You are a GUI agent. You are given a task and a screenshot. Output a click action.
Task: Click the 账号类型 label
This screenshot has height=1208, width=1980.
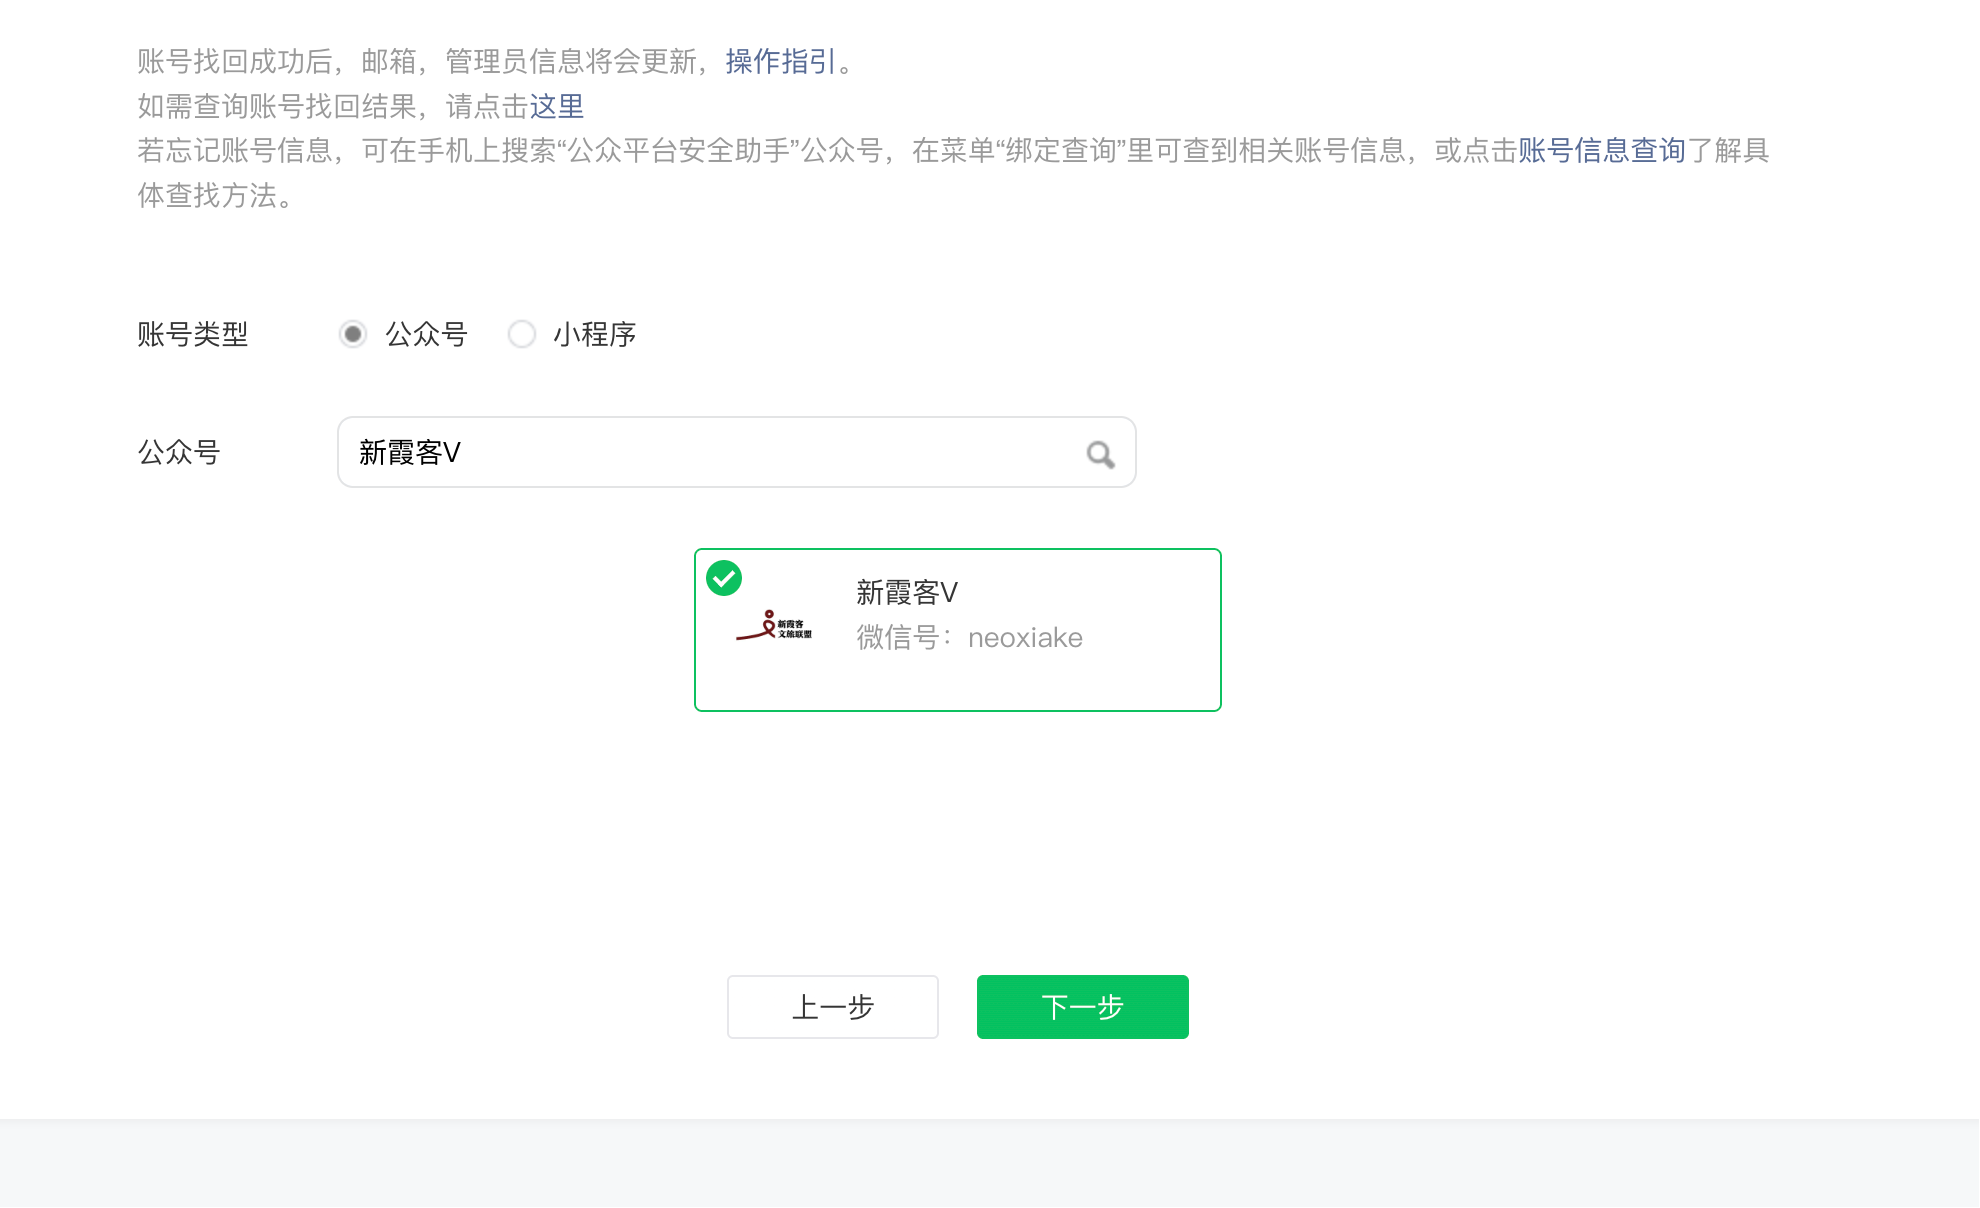point(193,334)
